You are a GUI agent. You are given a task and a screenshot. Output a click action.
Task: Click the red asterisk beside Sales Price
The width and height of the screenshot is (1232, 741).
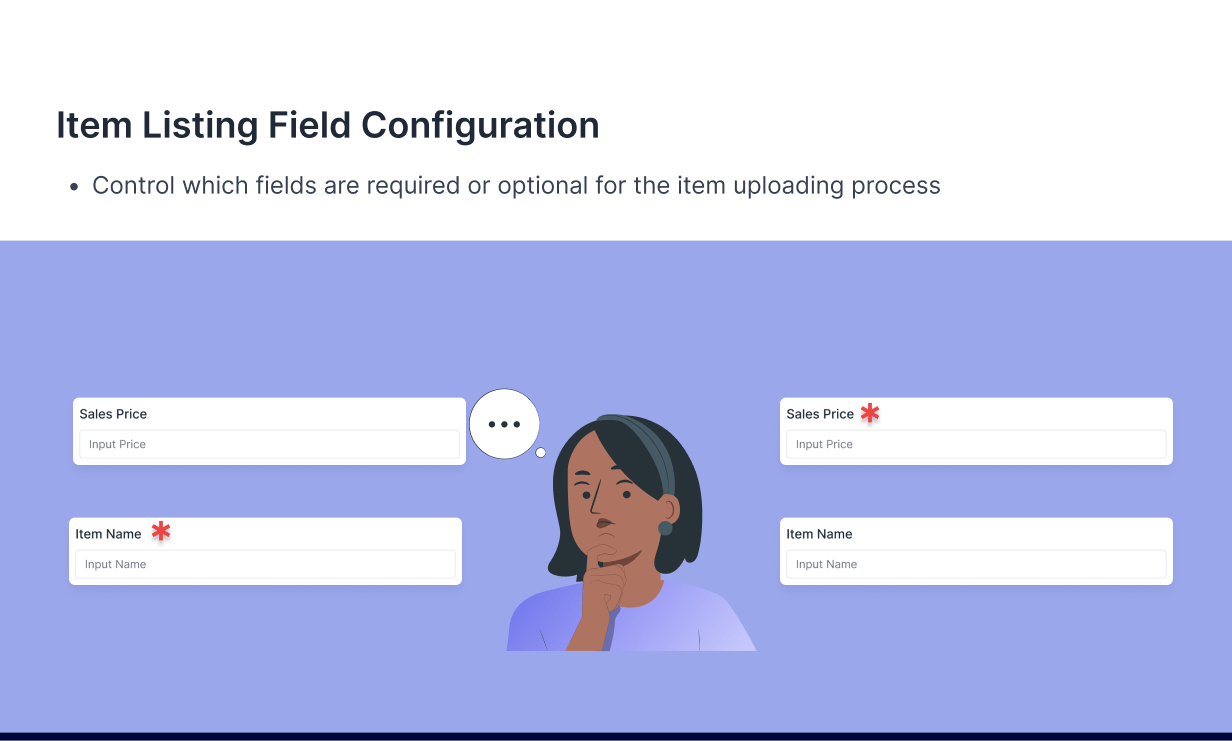[x=870, y=412]
